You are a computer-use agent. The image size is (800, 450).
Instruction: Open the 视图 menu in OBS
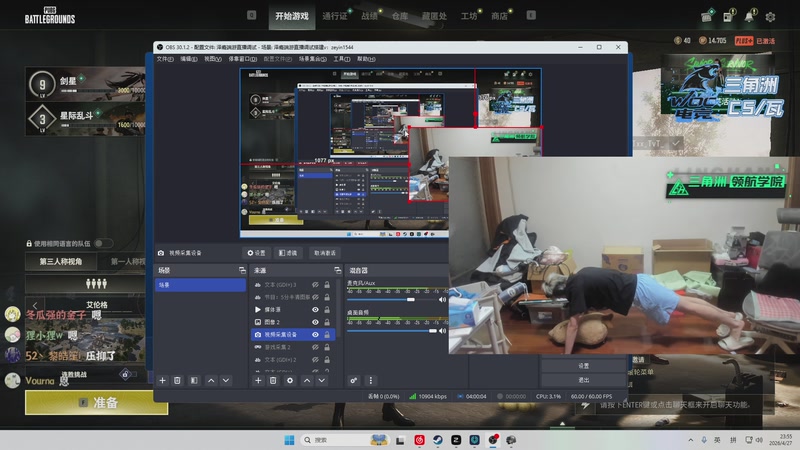213,59
